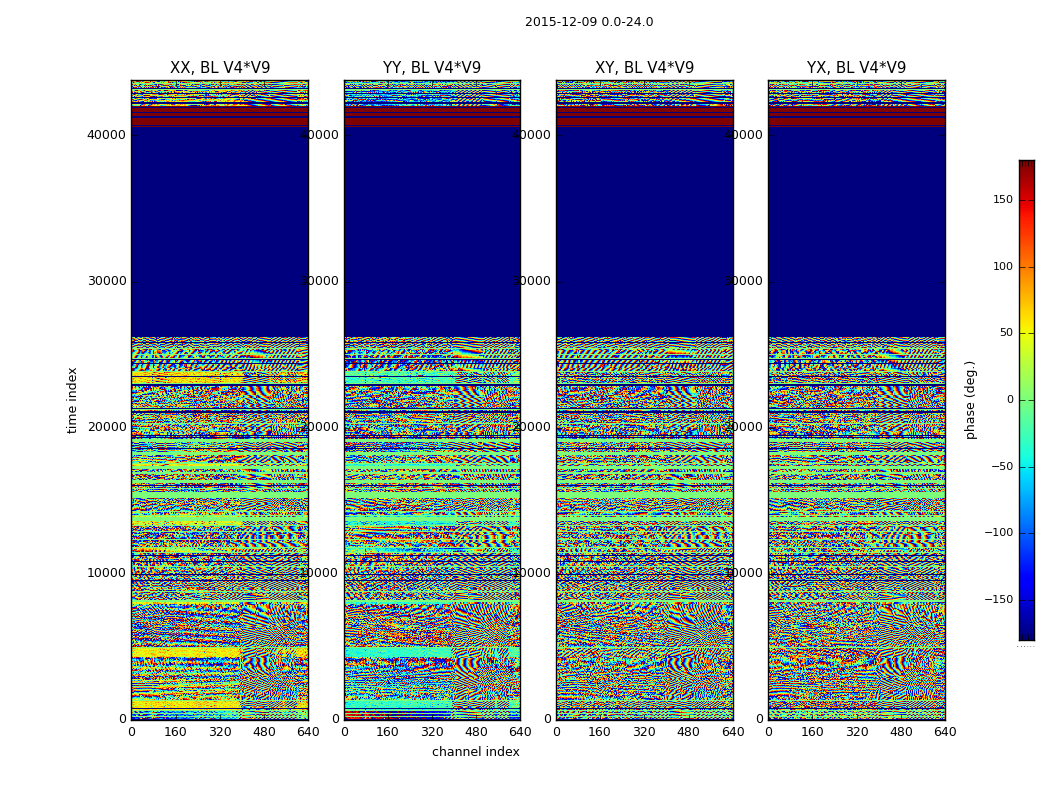Click the dark blue flagged region in the YY plot

(x=432, y=232)
